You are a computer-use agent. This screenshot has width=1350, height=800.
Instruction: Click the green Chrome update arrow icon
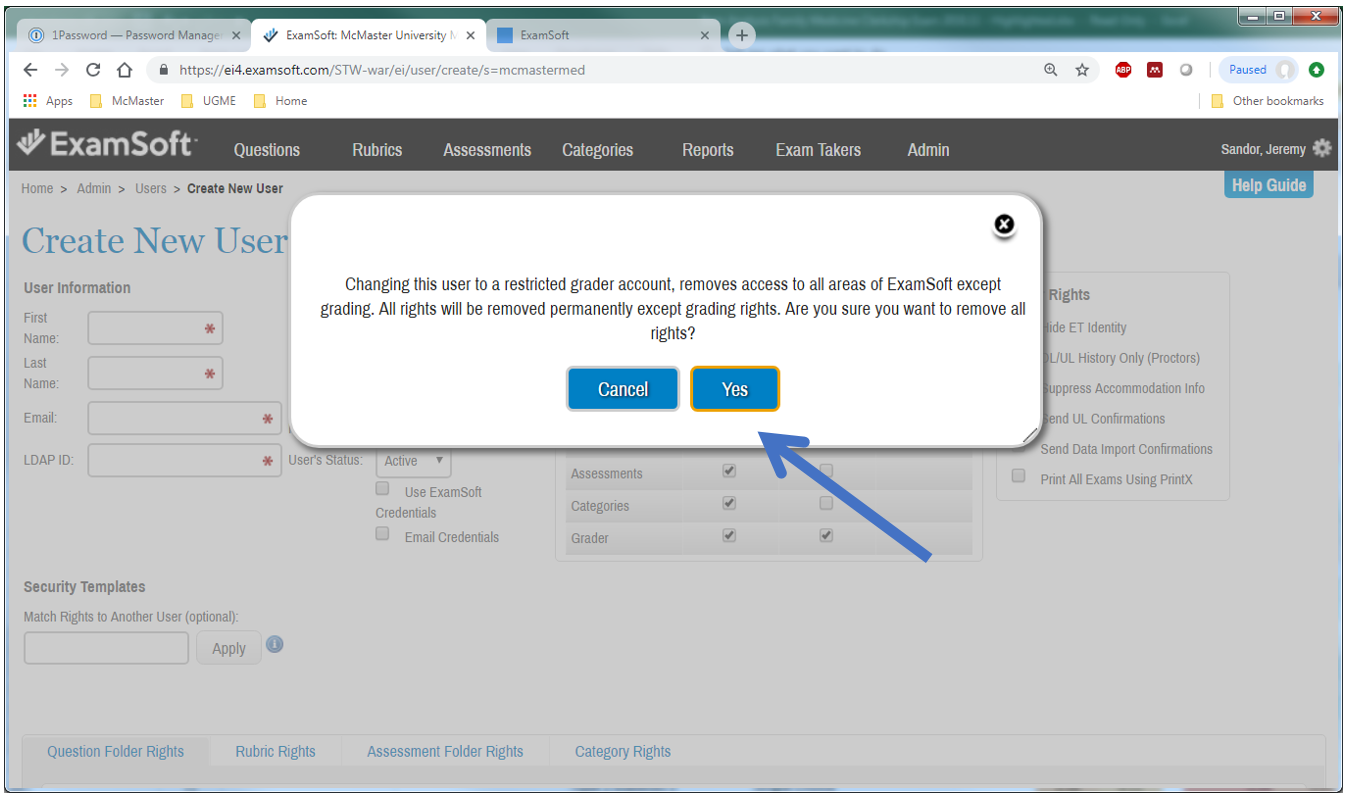pyautogui.click(x=1316, y=70)
